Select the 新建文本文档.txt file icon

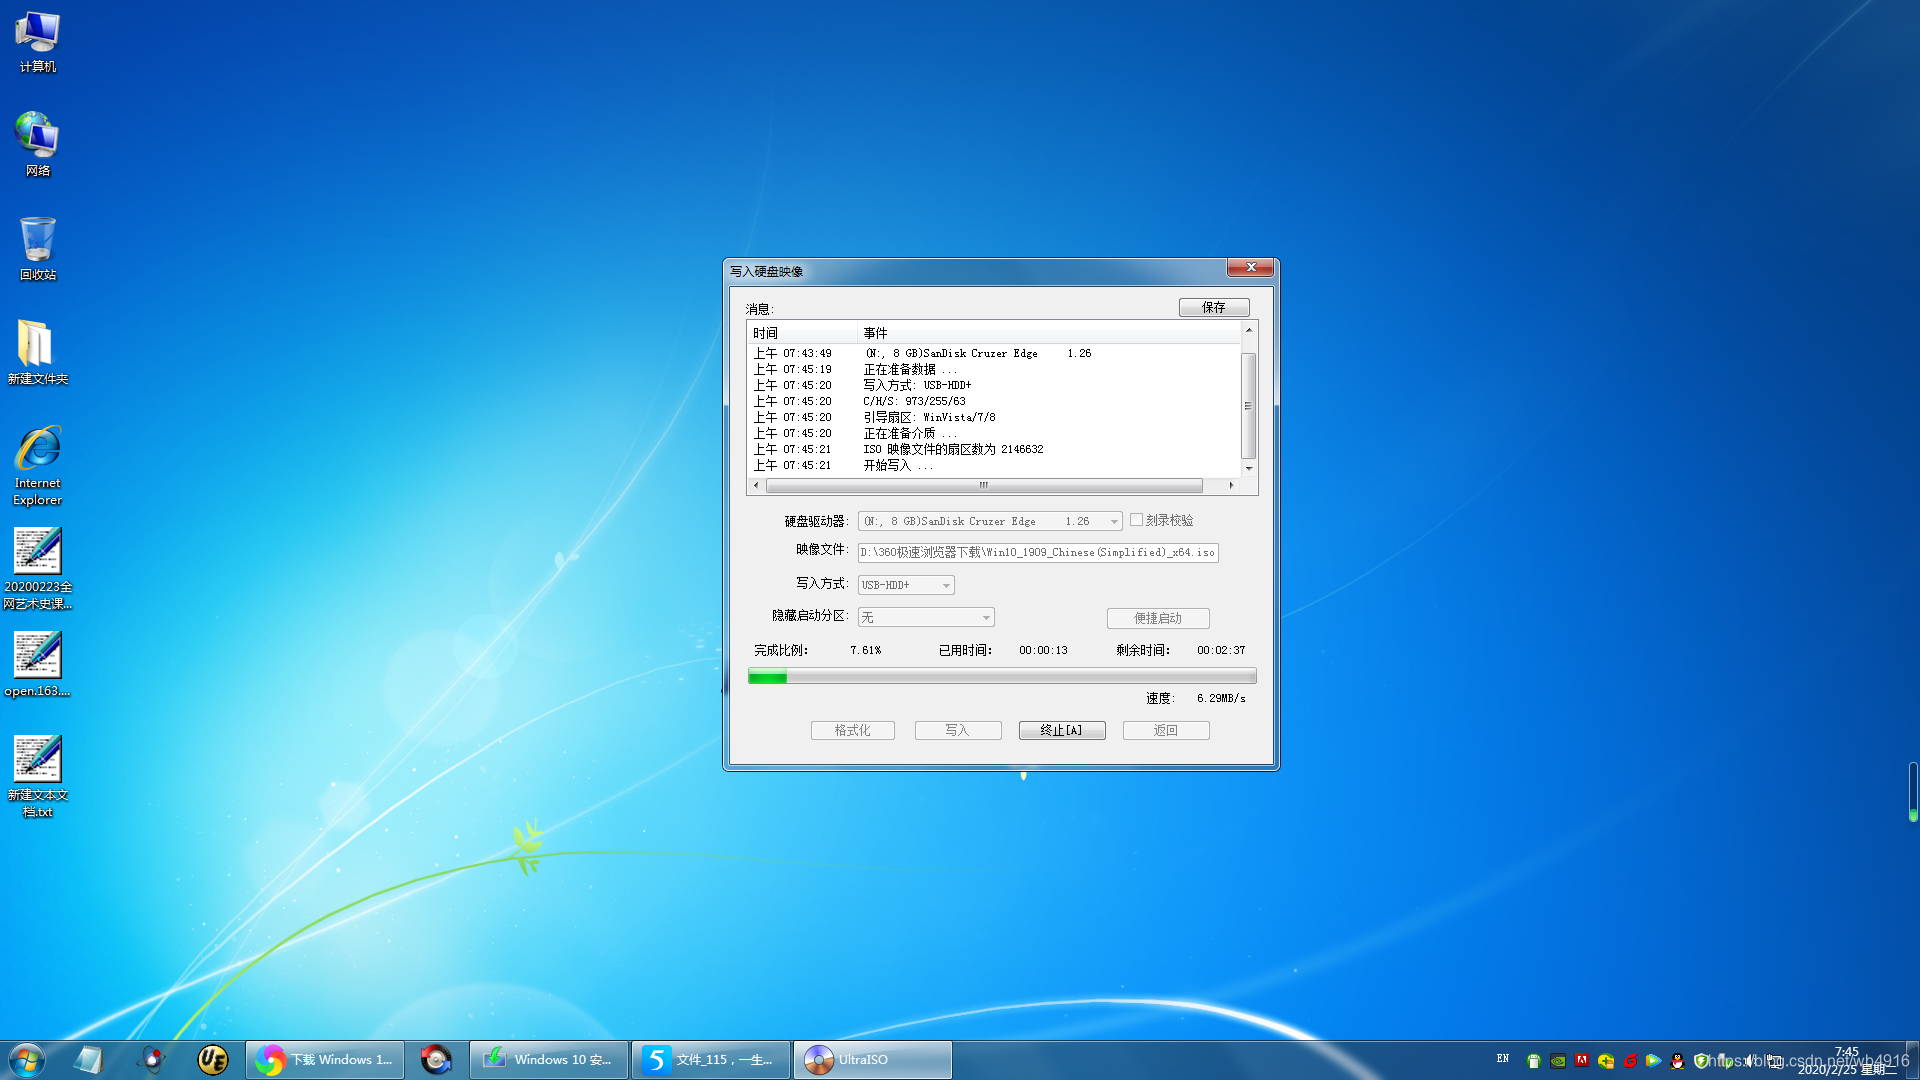37,777
